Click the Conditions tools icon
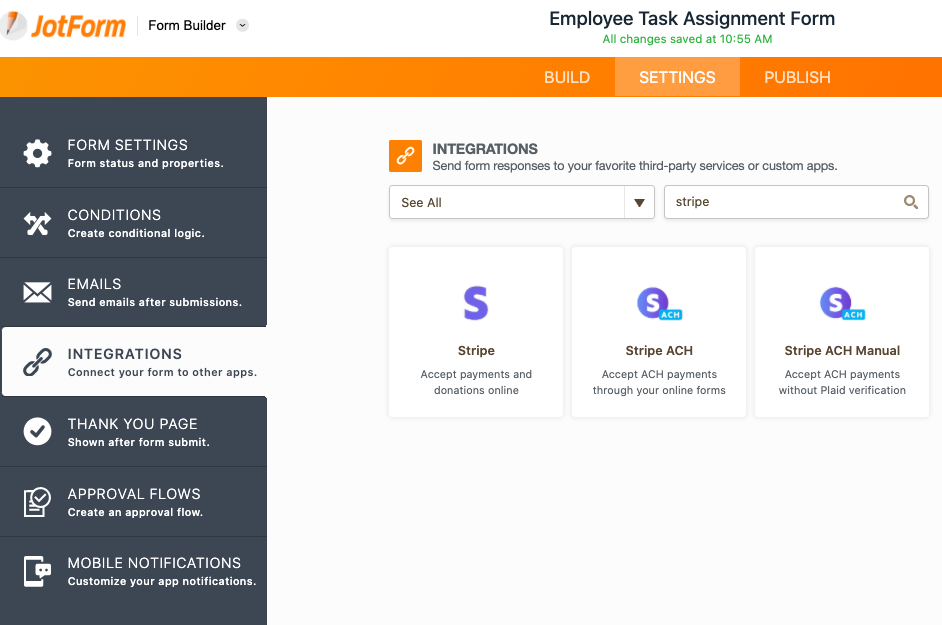 [37, 224]
